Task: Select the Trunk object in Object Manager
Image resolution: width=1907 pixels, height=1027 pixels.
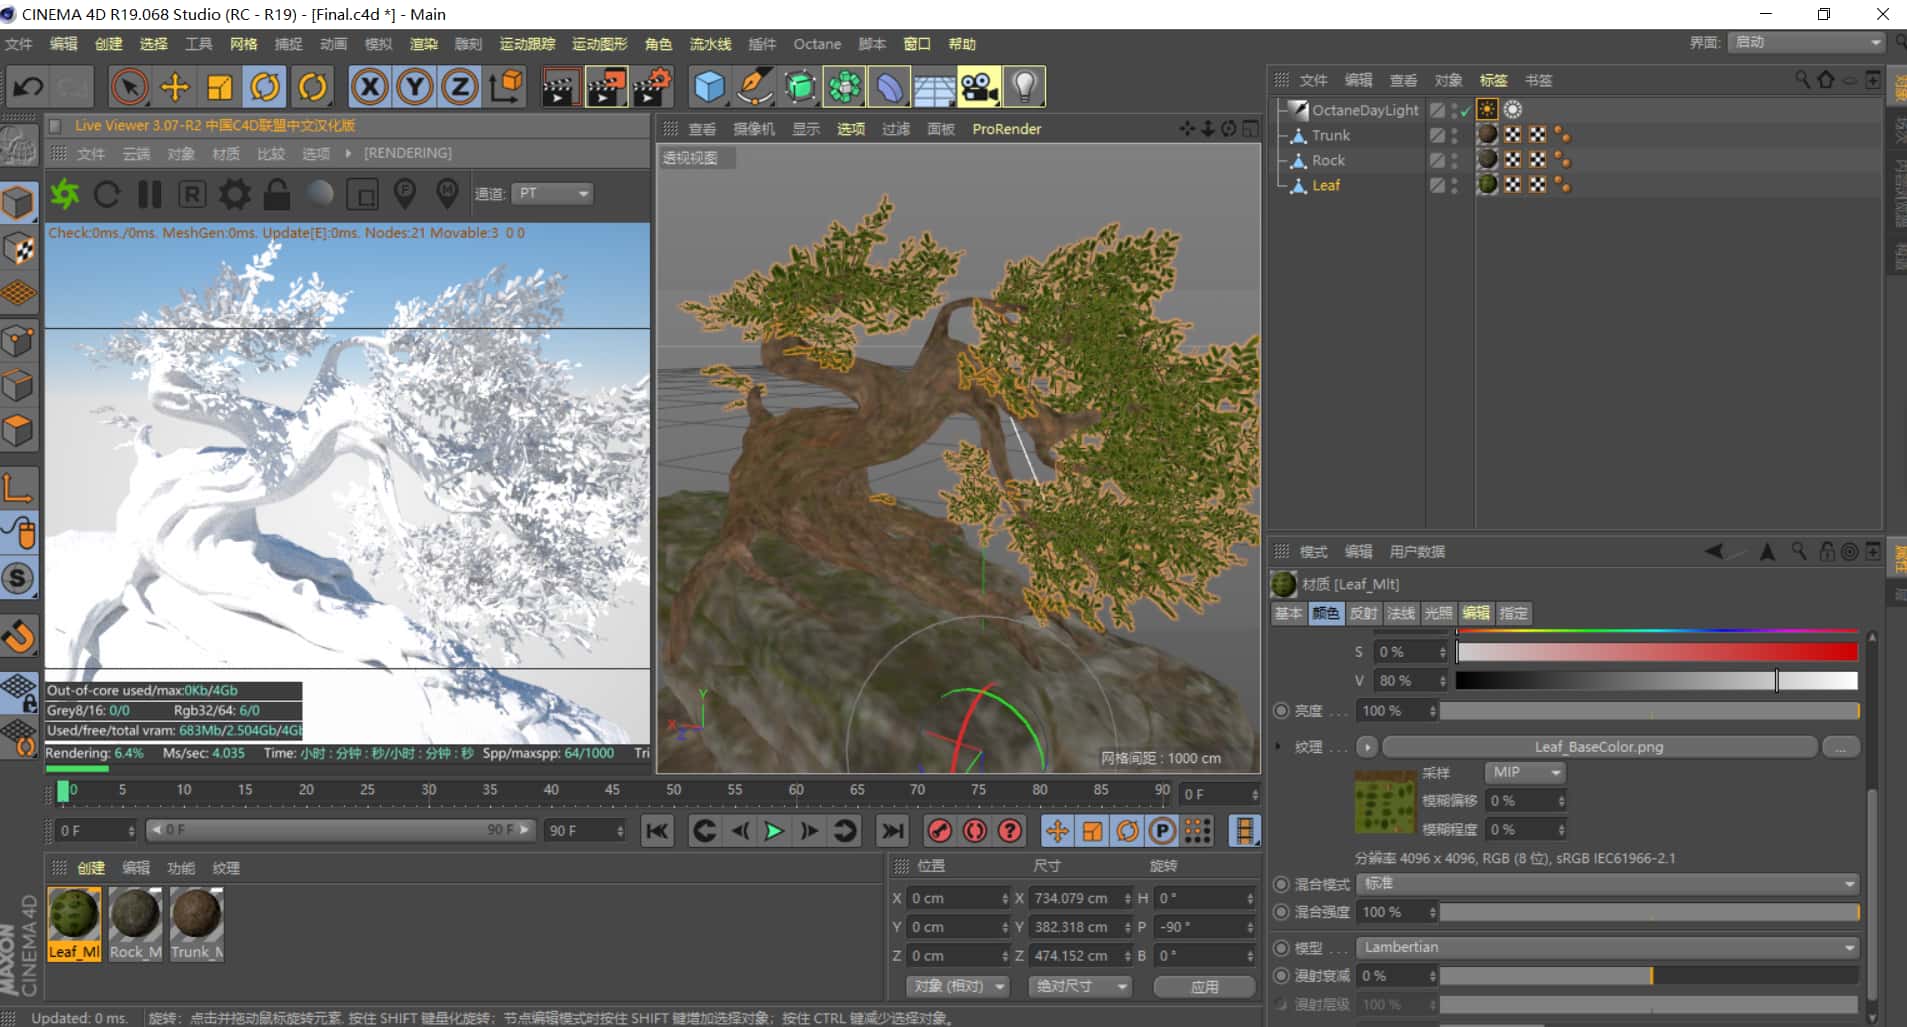Action: [1331, 135]
